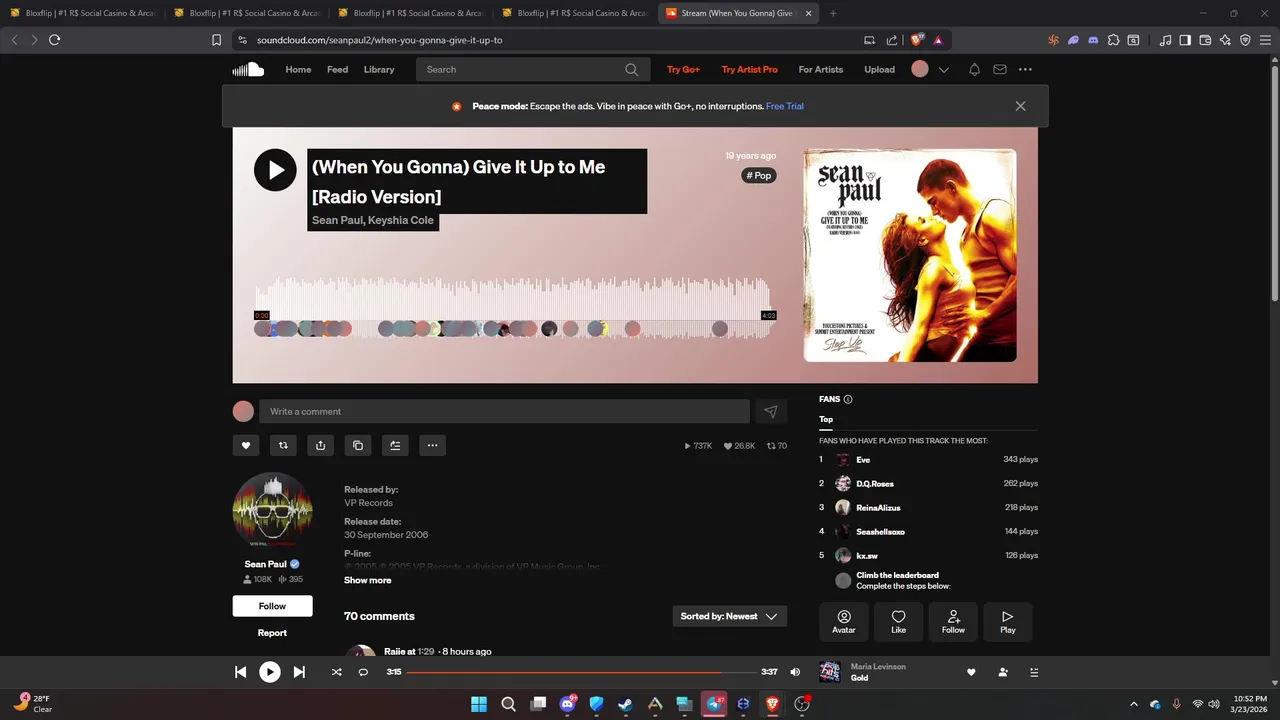Report this track
Image resolution: width=1280 pixels, height=720 pixels.
pyautogui.click(x=272, y=633)
